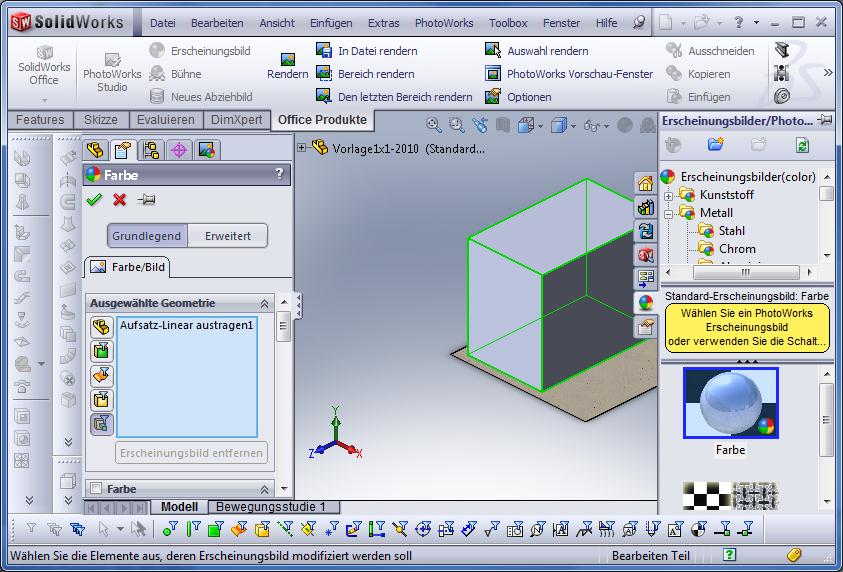This screenshot has height=572, width=843.
Task: Open the Extras menu
Action: (383, 22)
